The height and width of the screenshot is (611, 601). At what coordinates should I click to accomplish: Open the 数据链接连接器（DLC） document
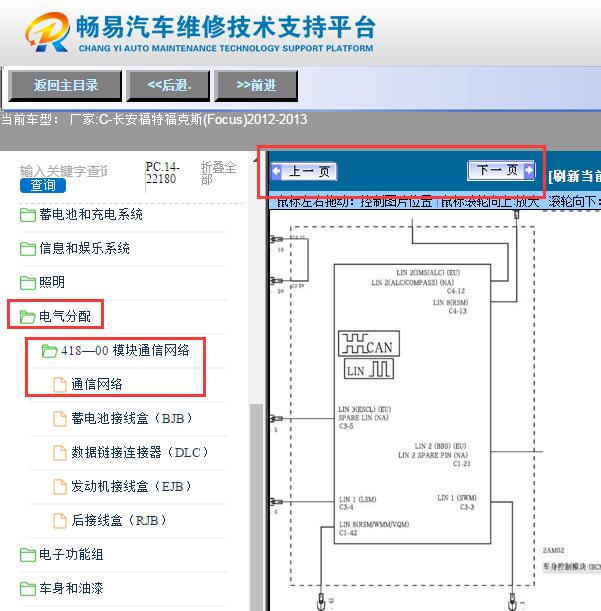[x=140, y=452]
